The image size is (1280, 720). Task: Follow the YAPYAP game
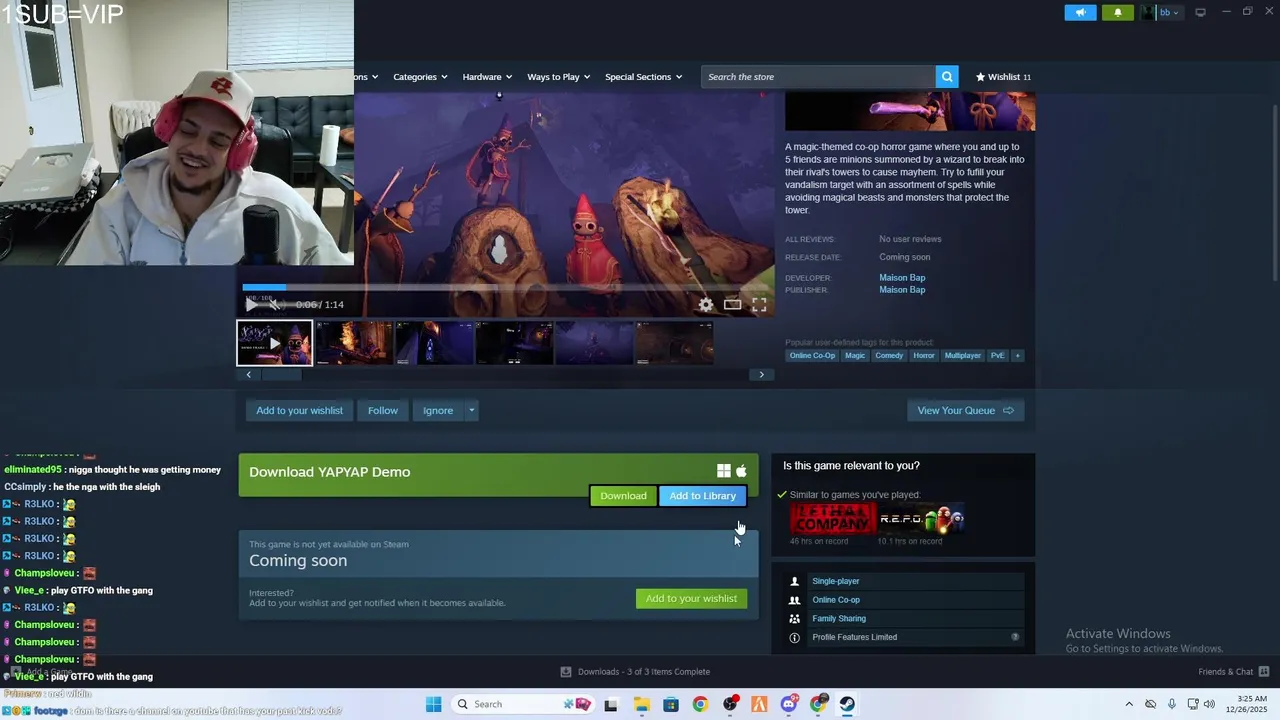(x=382, y=411)
